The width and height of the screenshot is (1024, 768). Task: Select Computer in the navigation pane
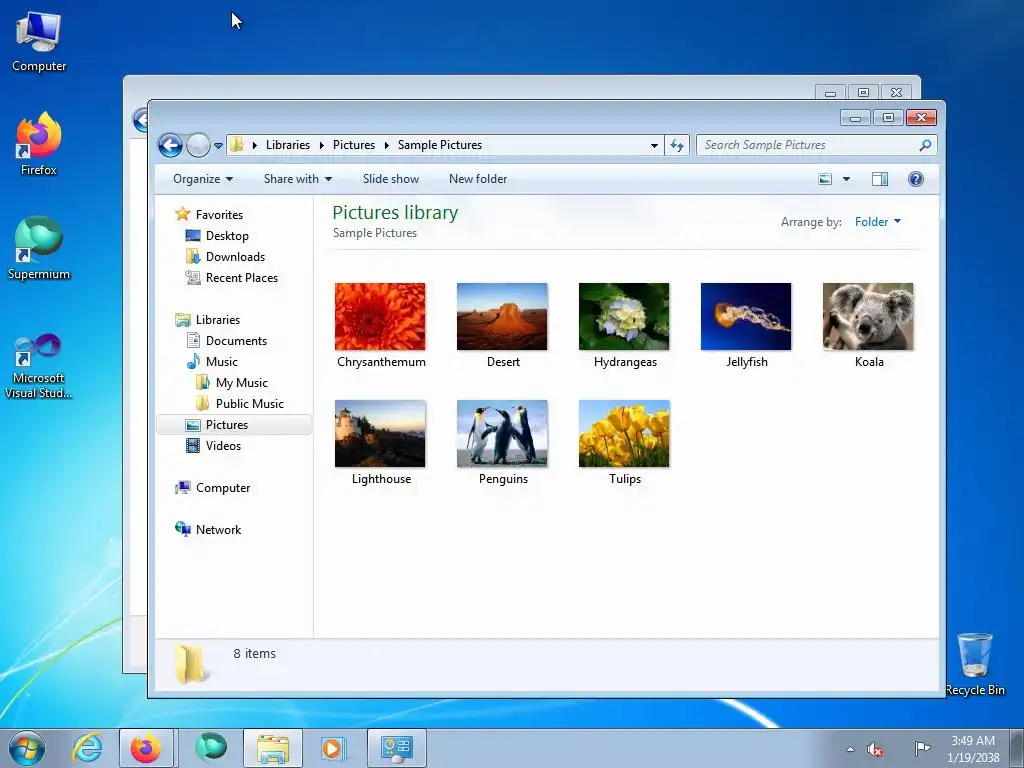point(223,488)
